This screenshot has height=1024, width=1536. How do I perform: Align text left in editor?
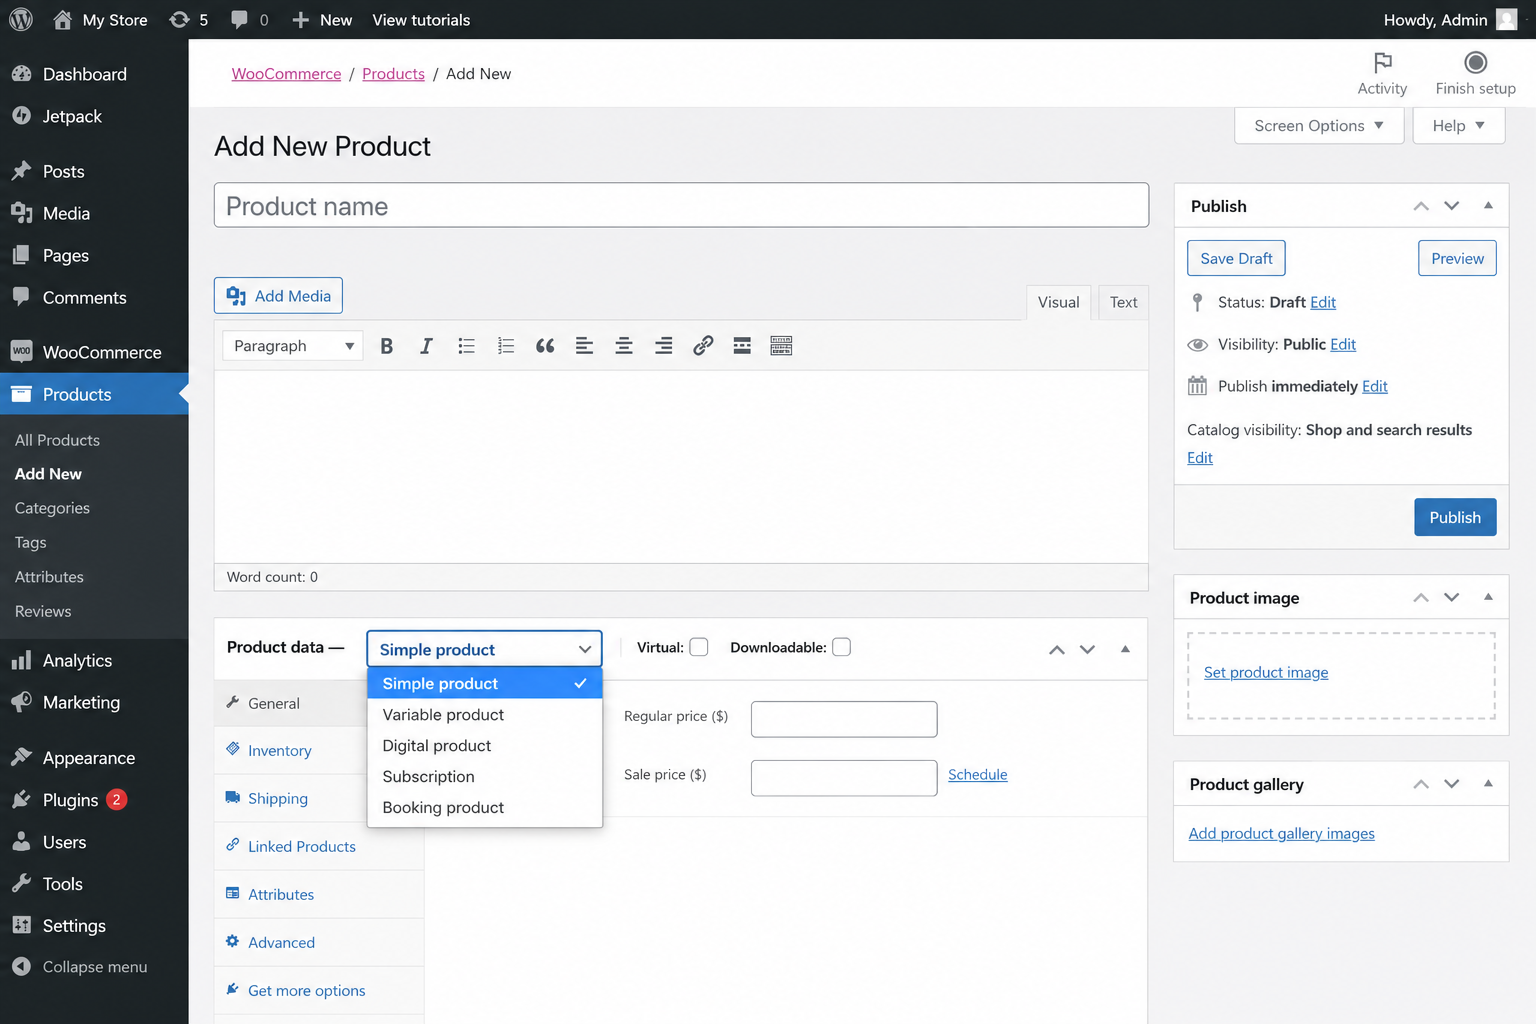coord(584,346)
